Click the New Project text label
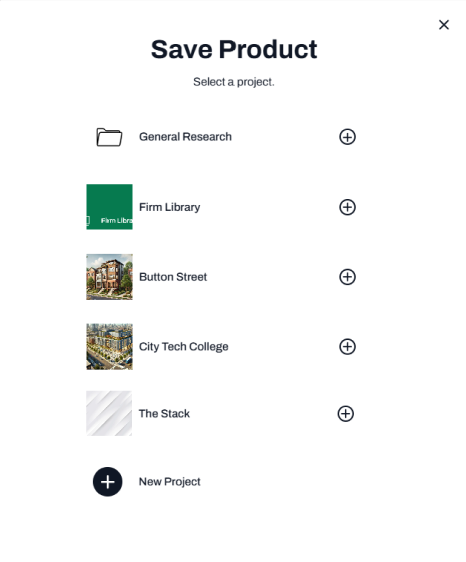Image resolution: width=466 pixels, height=562 pixels. [170, 482]
